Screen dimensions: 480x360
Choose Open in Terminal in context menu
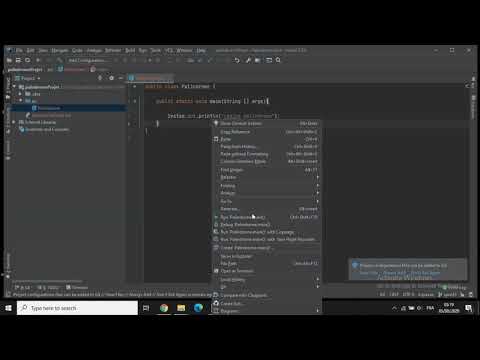267,271
